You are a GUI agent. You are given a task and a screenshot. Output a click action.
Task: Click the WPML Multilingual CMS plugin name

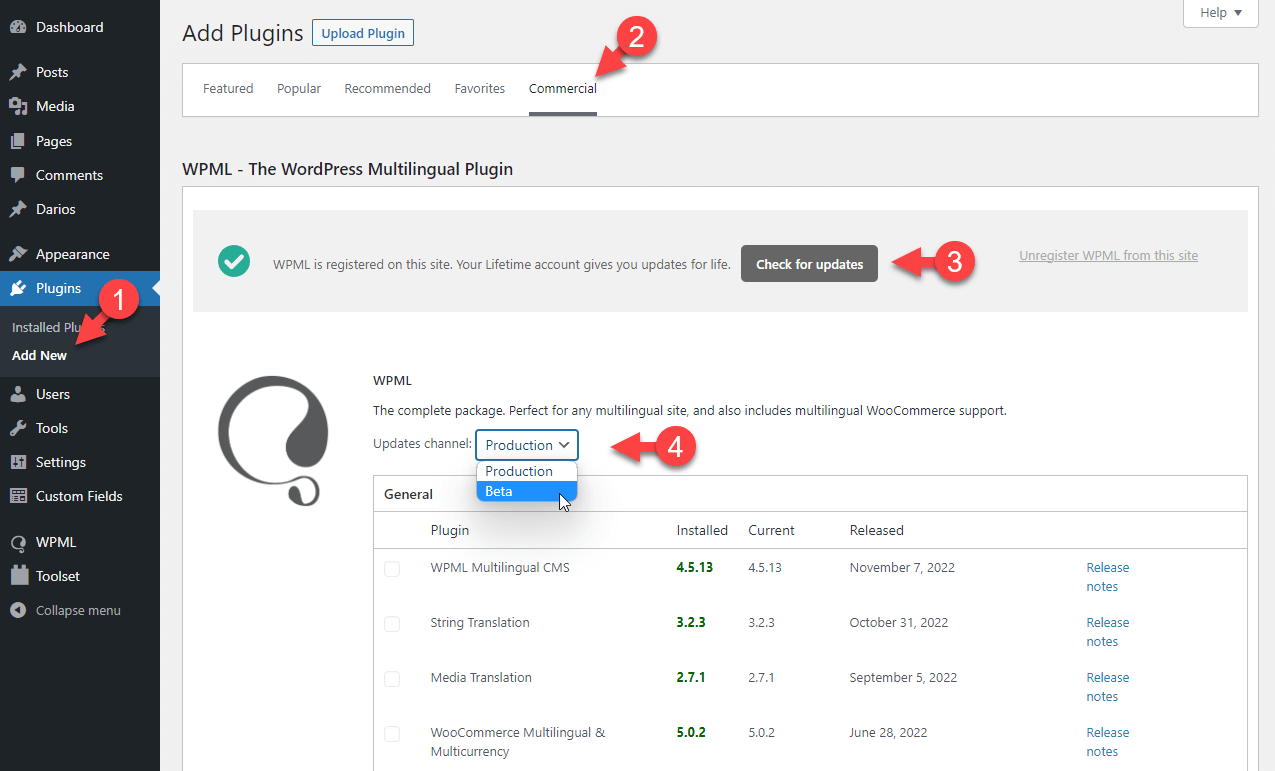click(x=500, y=567)
